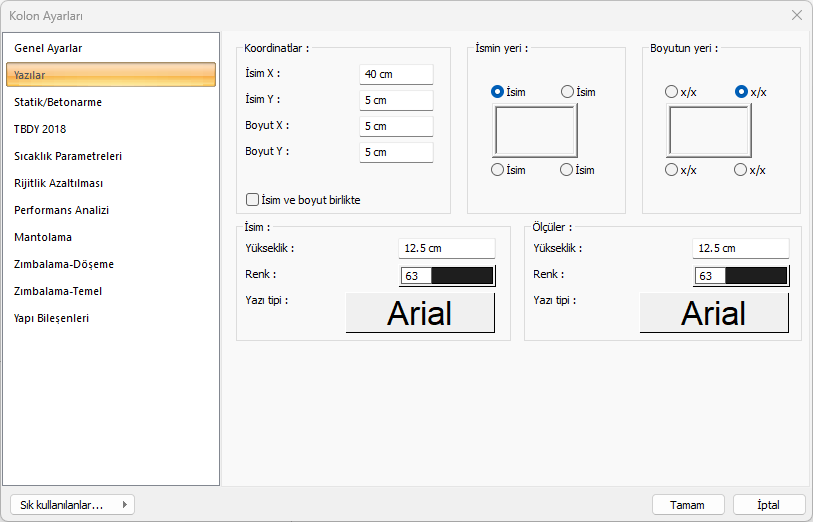Go to Performans Analizi settings
This screenshot has width=813, height=522.
61,210
